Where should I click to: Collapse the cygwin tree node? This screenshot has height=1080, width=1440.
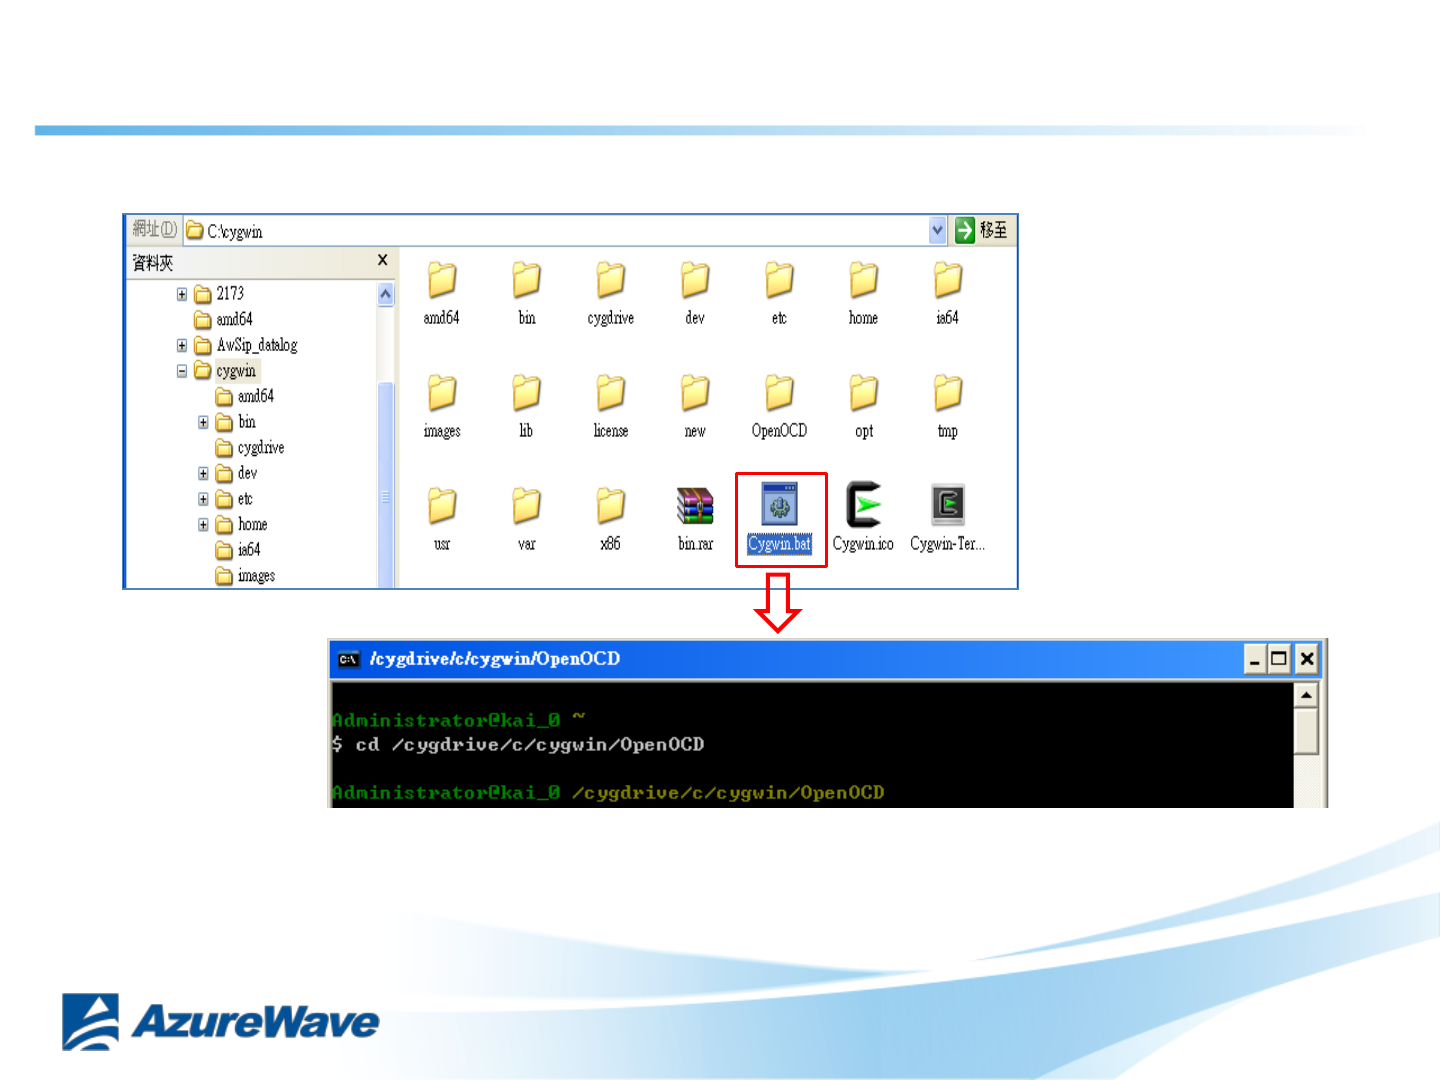(x=182, y=371)
